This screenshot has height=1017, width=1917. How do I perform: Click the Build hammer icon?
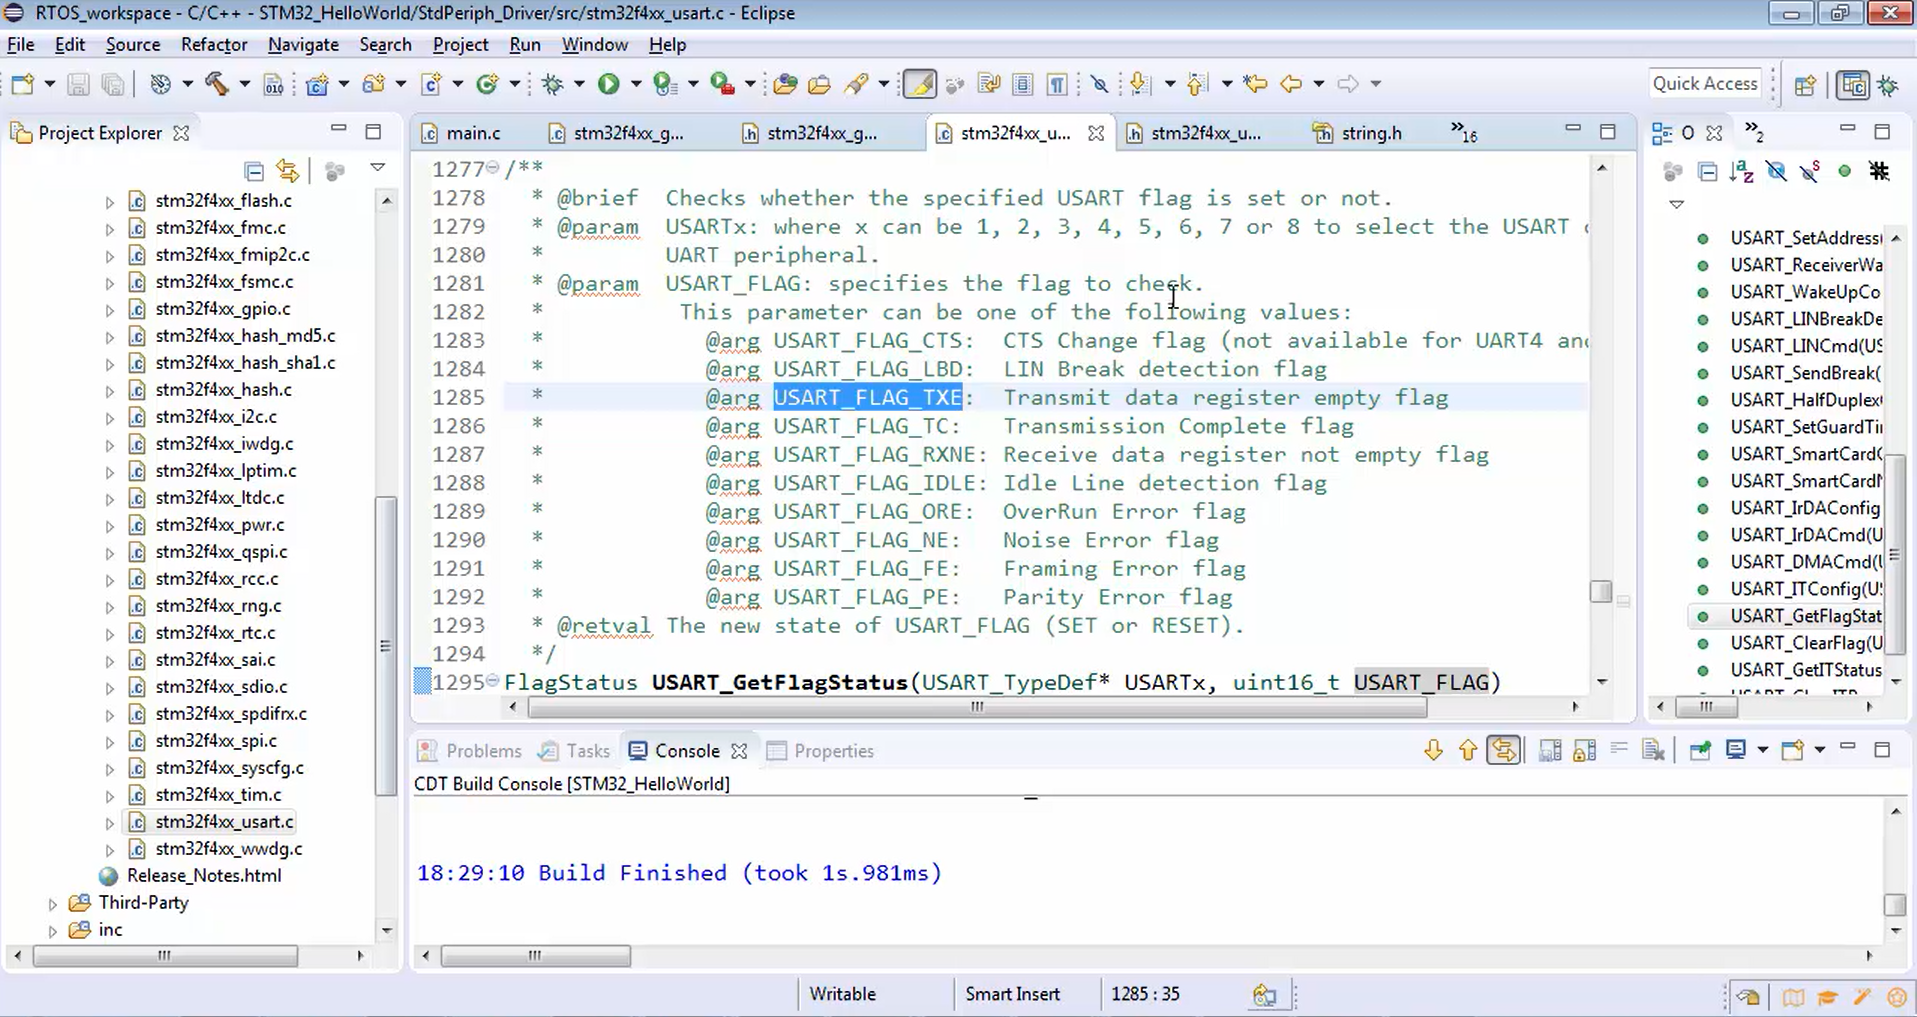point(217,84)
